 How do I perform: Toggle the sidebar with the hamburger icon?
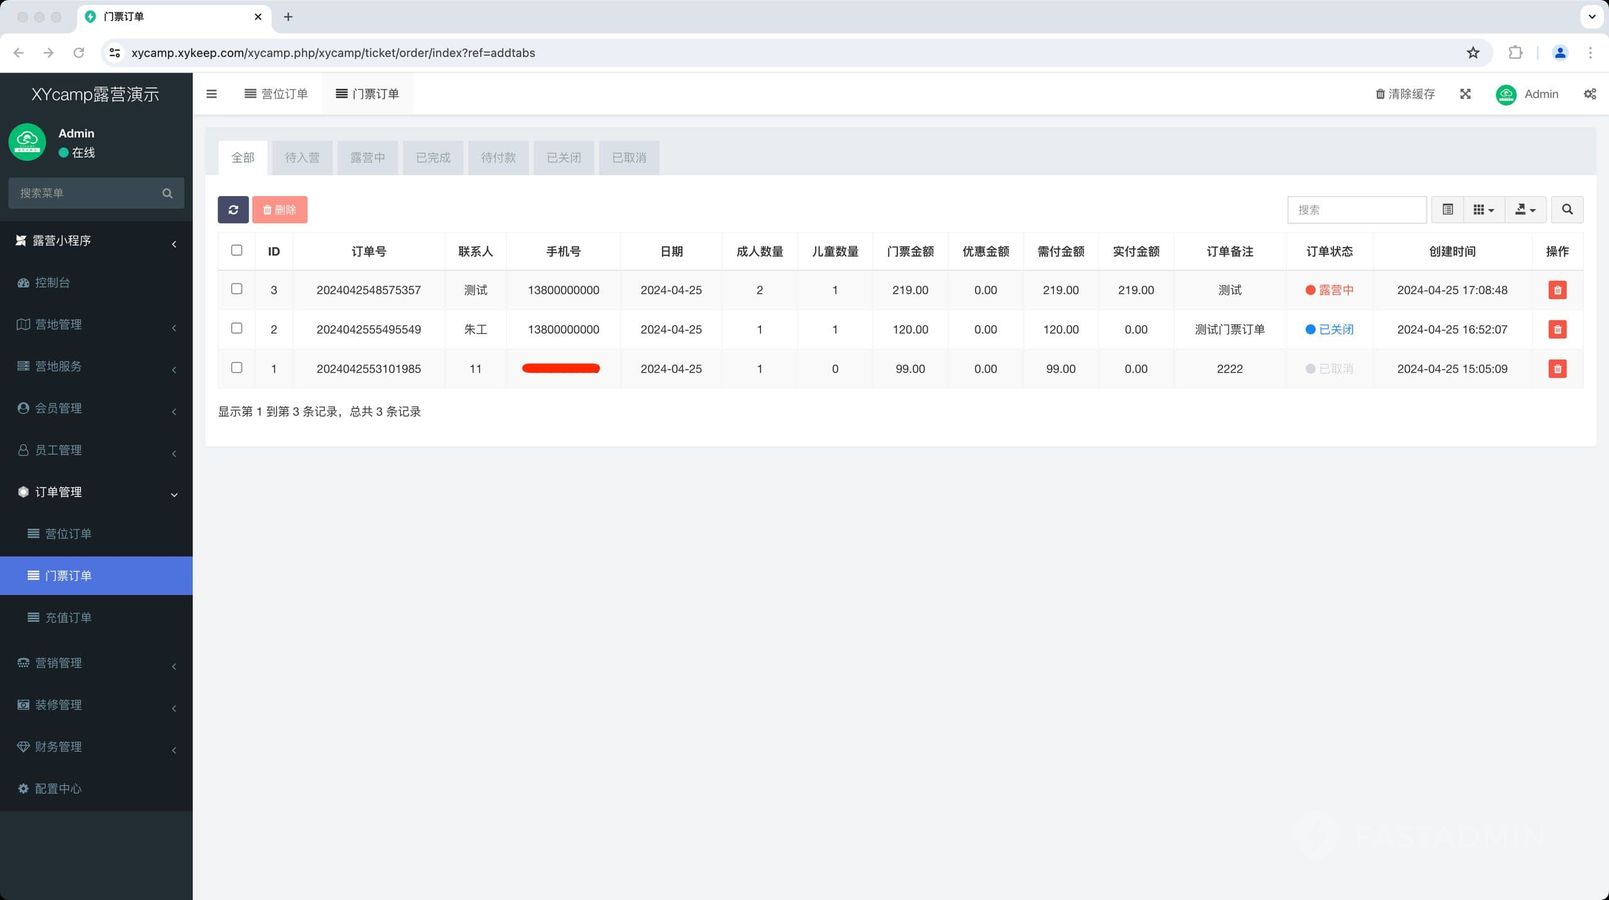[x=212, y=94]
